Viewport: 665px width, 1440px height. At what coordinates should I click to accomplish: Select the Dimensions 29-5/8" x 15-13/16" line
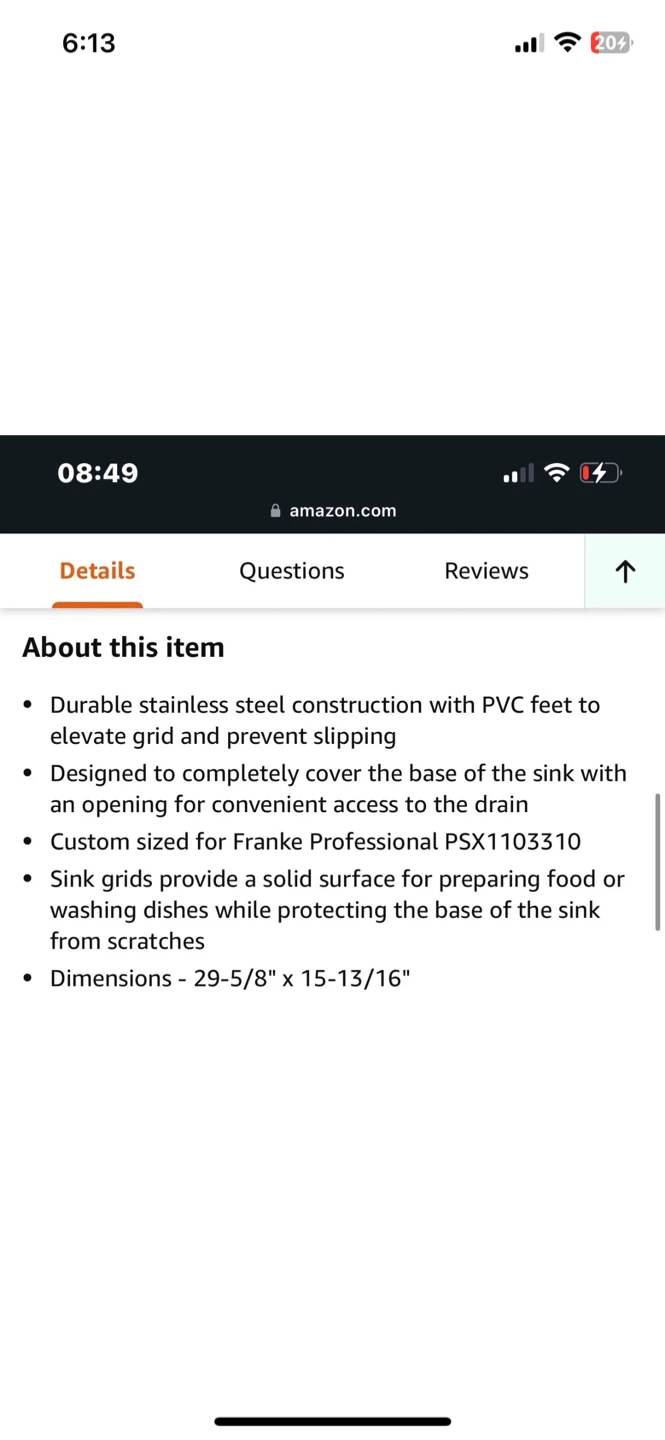[x=230, y=979]
